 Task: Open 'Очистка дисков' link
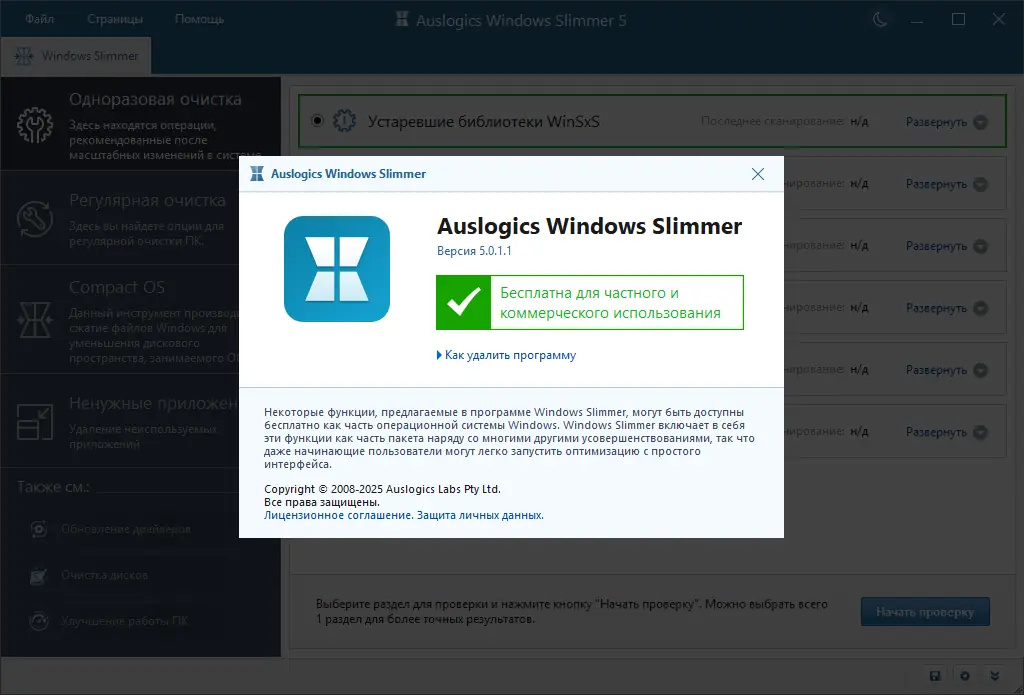104,575
